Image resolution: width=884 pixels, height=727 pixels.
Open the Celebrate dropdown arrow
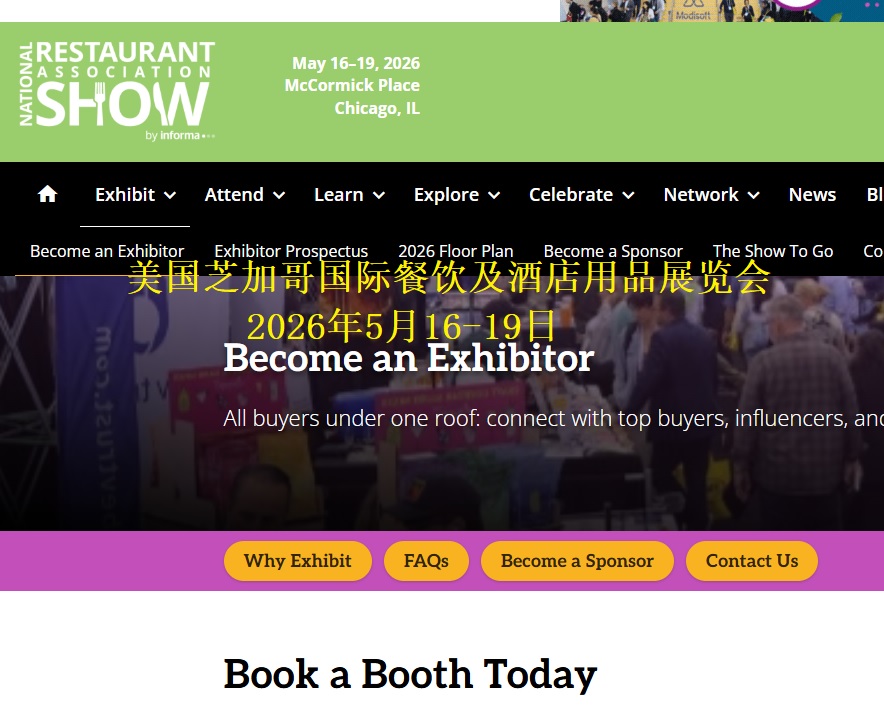[x=628, y=196]
